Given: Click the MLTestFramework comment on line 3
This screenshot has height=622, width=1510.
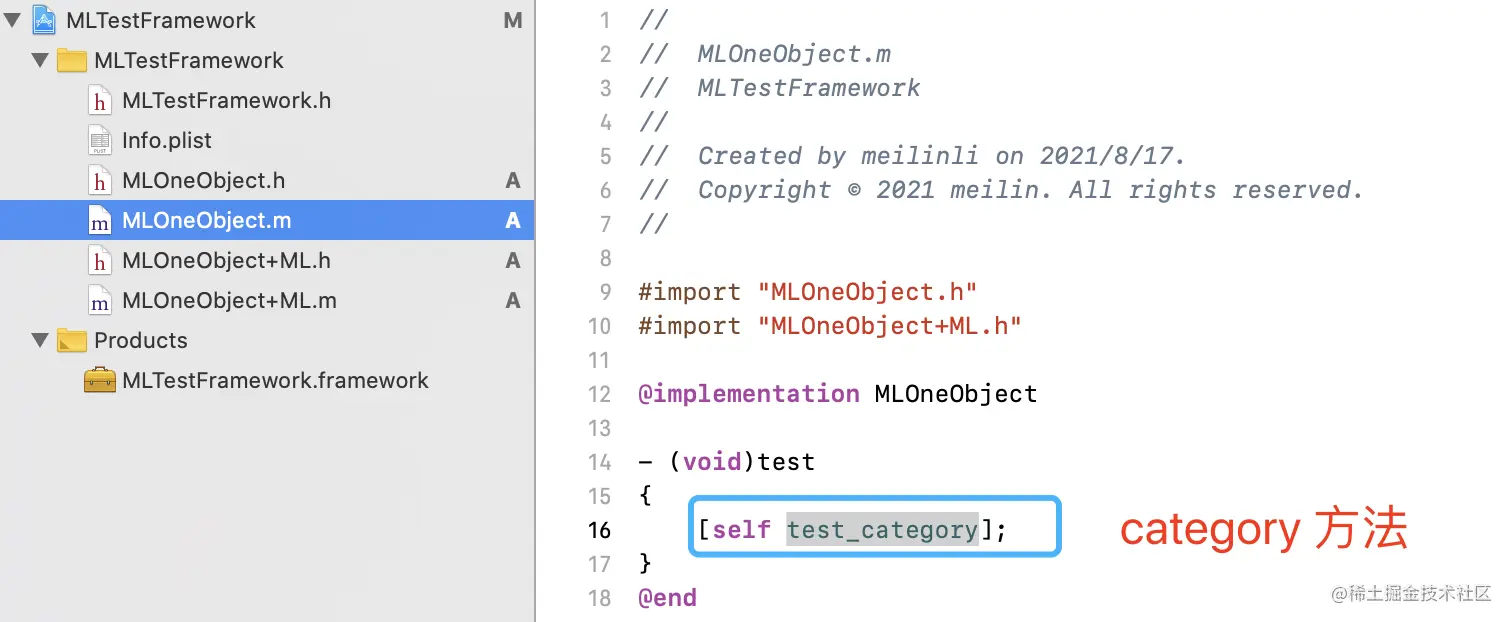Looking at the screenshot, I should pos(779,87).
